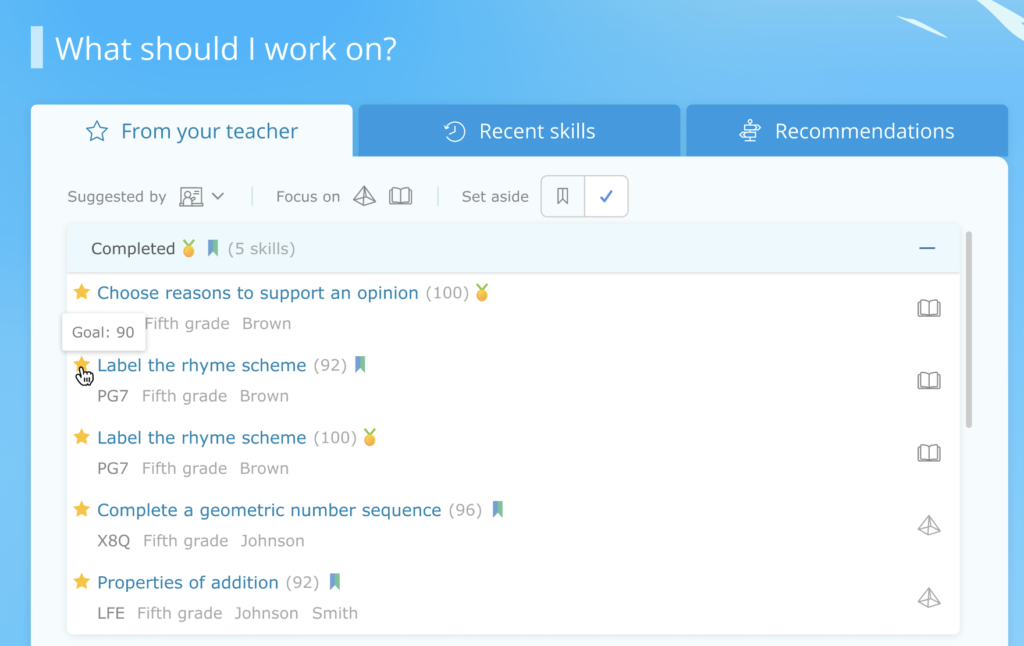Screen dimensions: 1024x646
Task: Switch to the Recent skills tab
Action: coord(517,130)
